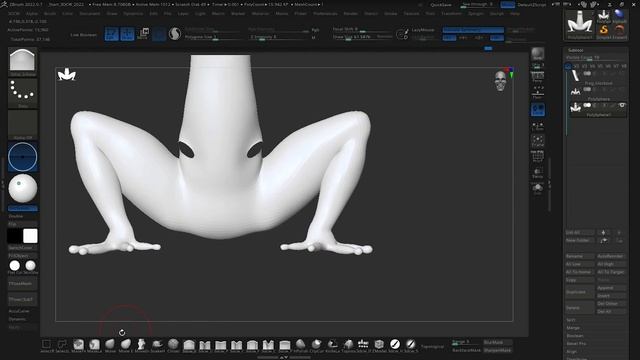Open the Alpha Off selector
The height and width of the screenshot is (360, 640).
tap(22, 124)
